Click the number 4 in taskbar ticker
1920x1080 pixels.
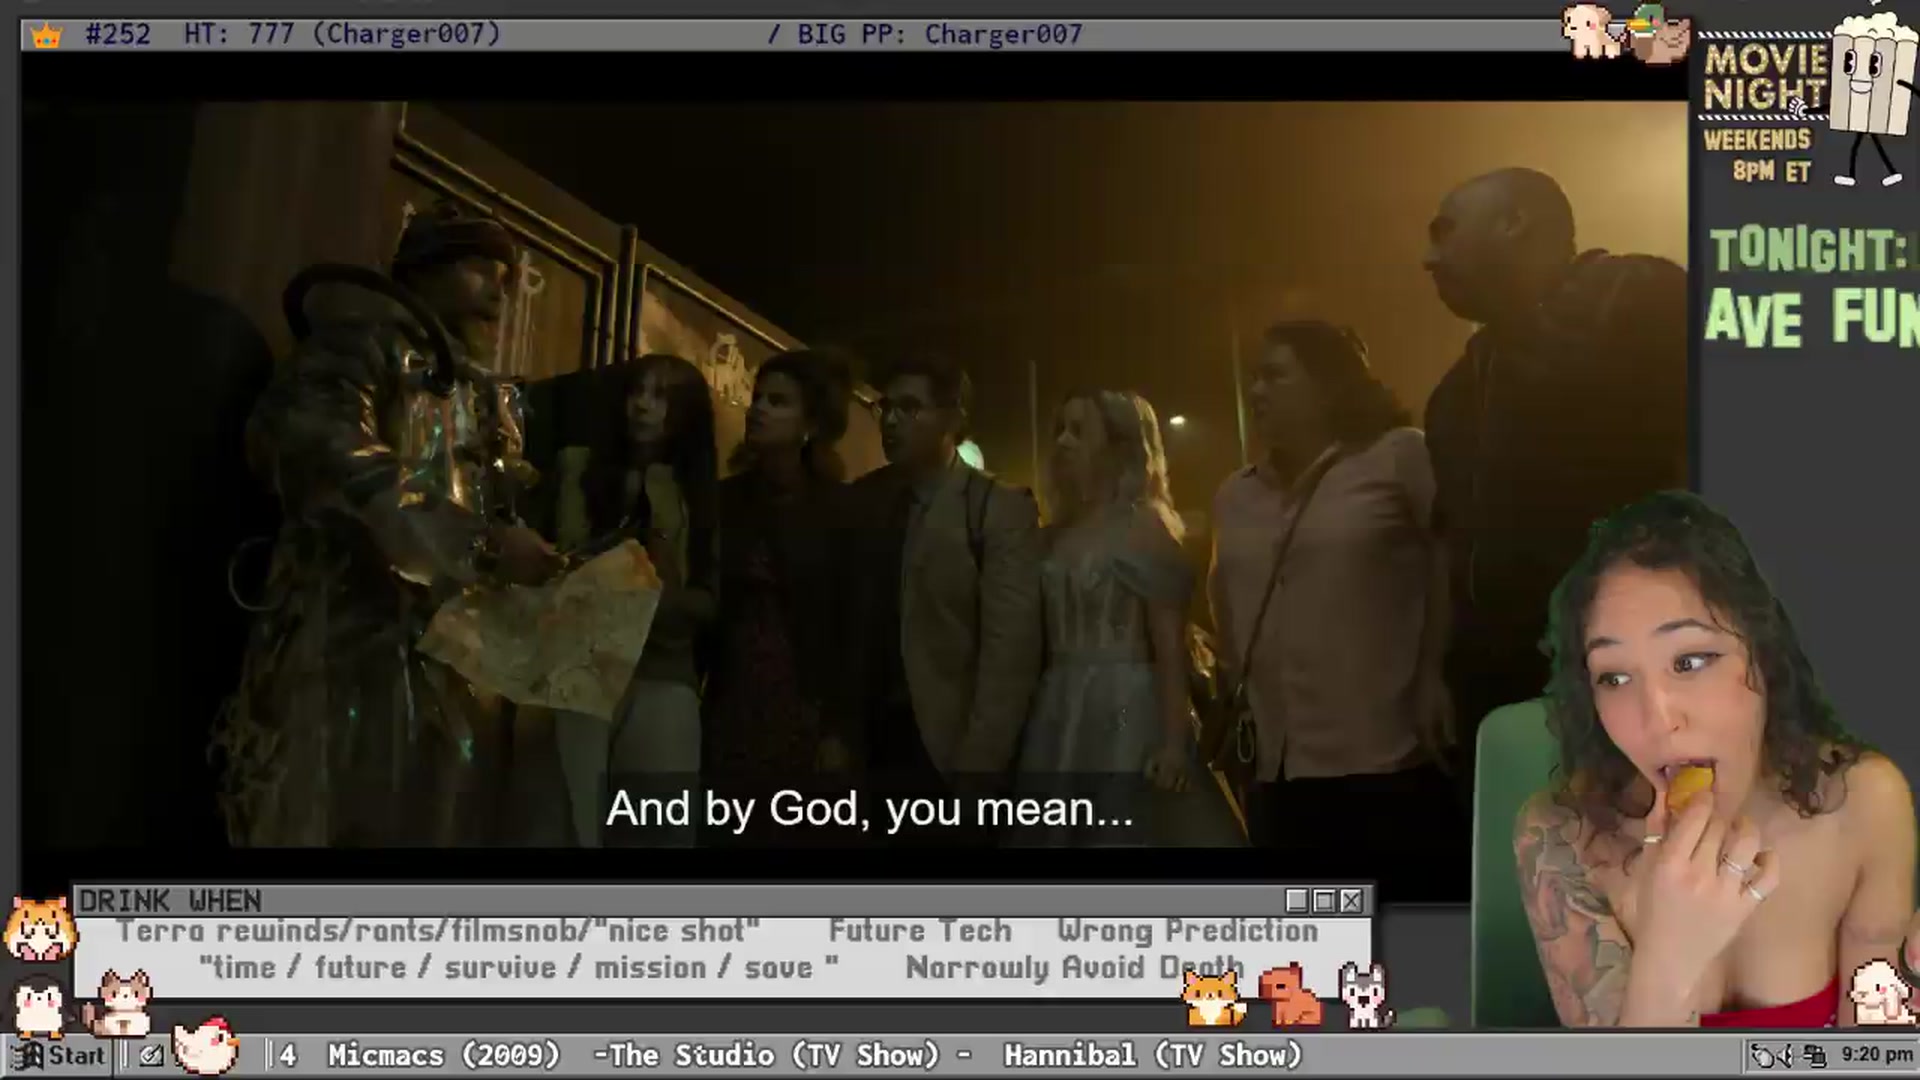[x=288, y=1055]
